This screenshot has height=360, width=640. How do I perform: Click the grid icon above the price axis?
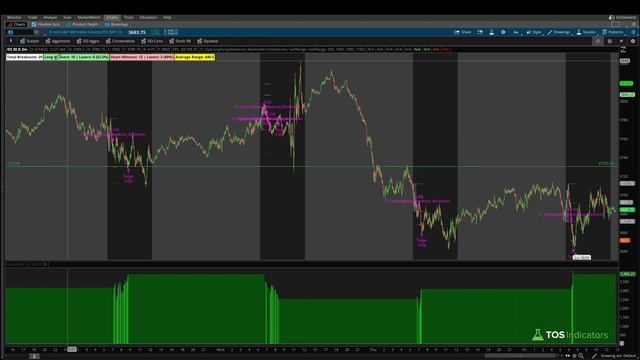[x=610, y=41]
